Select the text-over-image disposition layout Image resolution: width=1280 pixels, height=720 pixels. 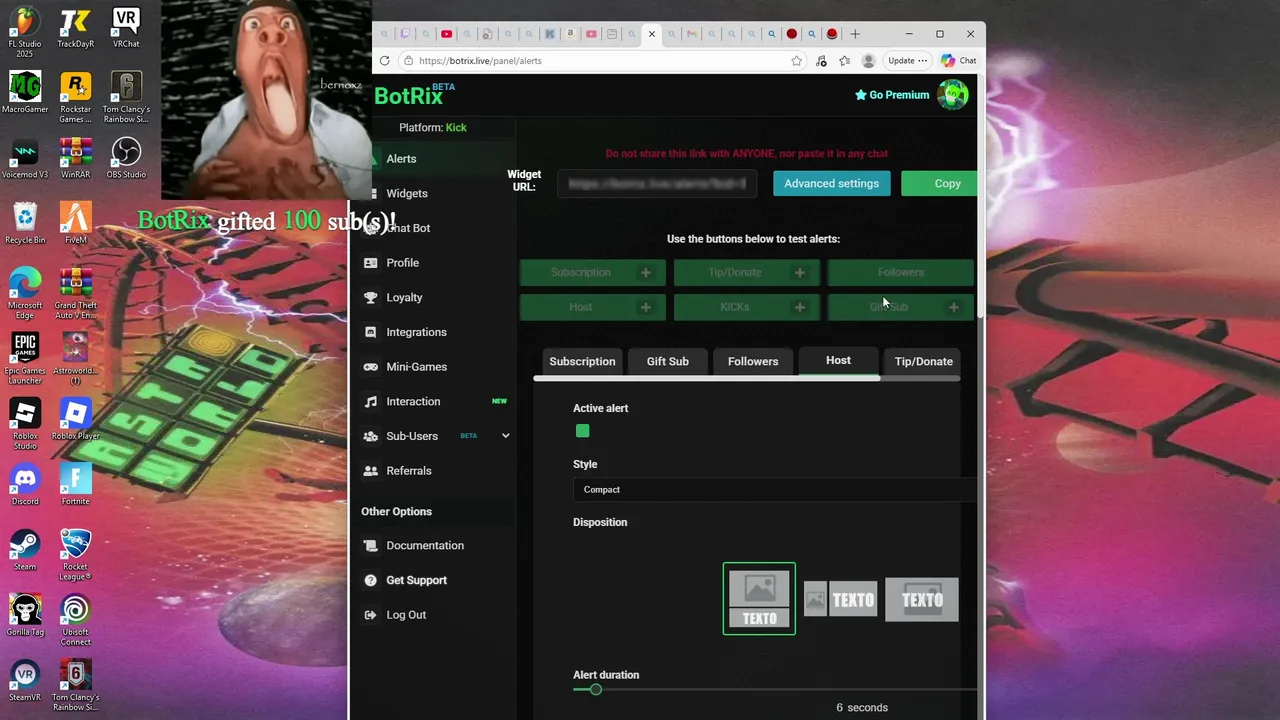coord(922,600)
